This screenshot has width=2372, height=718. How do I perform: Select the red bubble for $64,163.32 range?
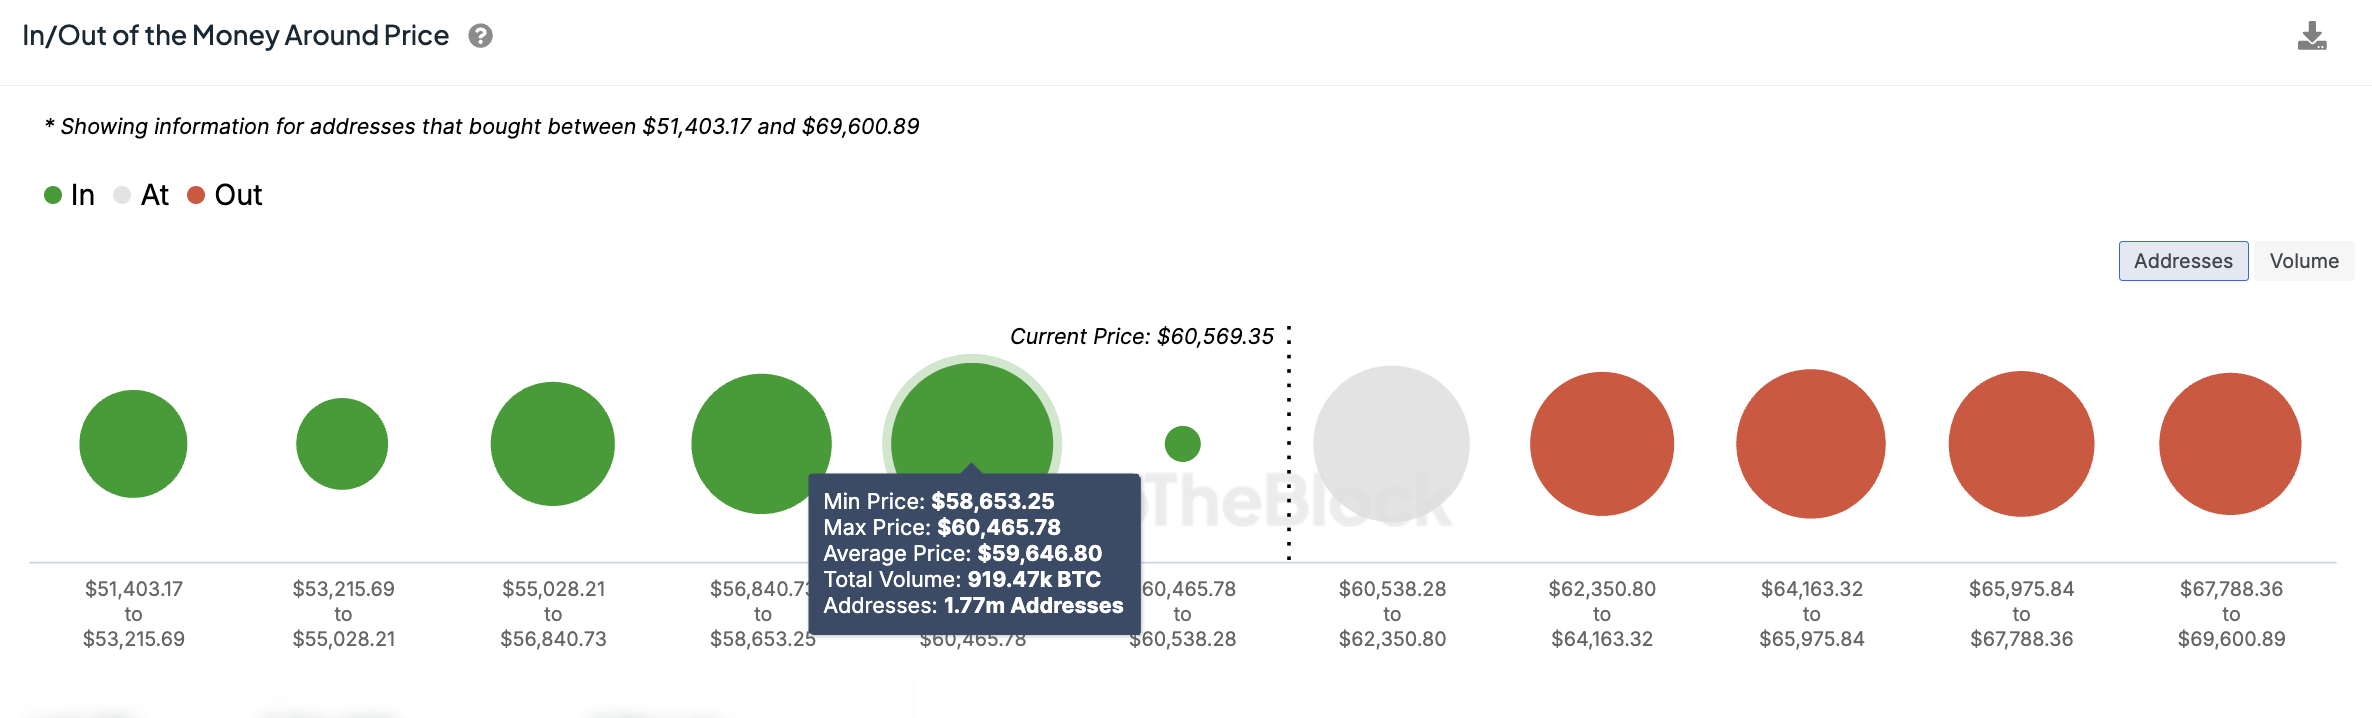pyautogui.click(x=1811, y=443)
